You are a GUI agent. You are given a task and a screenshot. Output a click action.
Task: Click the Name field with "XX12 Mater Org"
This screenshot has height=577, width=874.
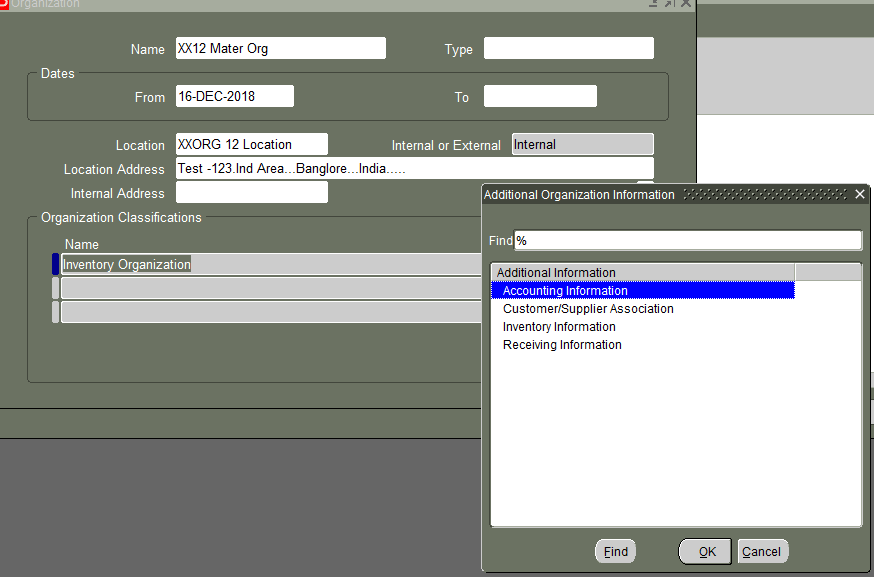[x=280, y=47]
